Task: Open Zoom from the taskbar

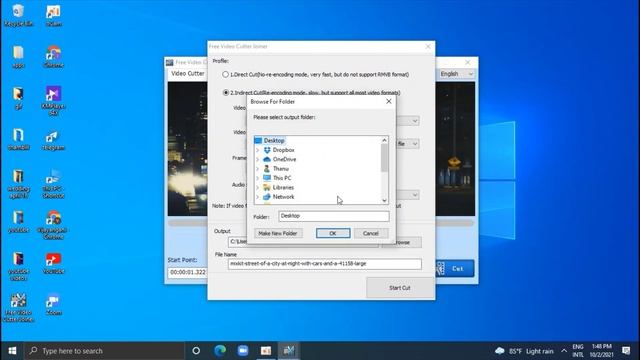Action: [x=243, y=351]
